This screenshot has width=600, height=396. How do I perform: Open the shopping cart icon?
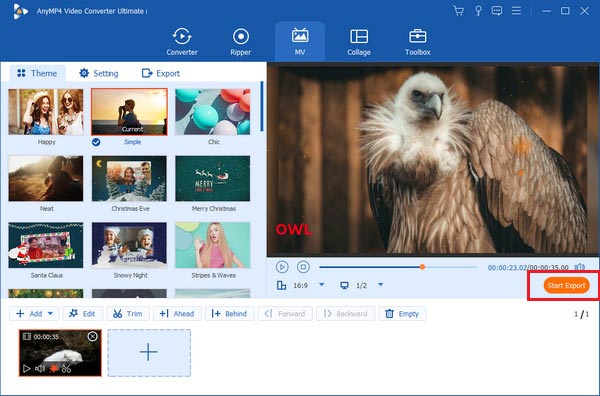pyautogui.click(x=458, y=11)
